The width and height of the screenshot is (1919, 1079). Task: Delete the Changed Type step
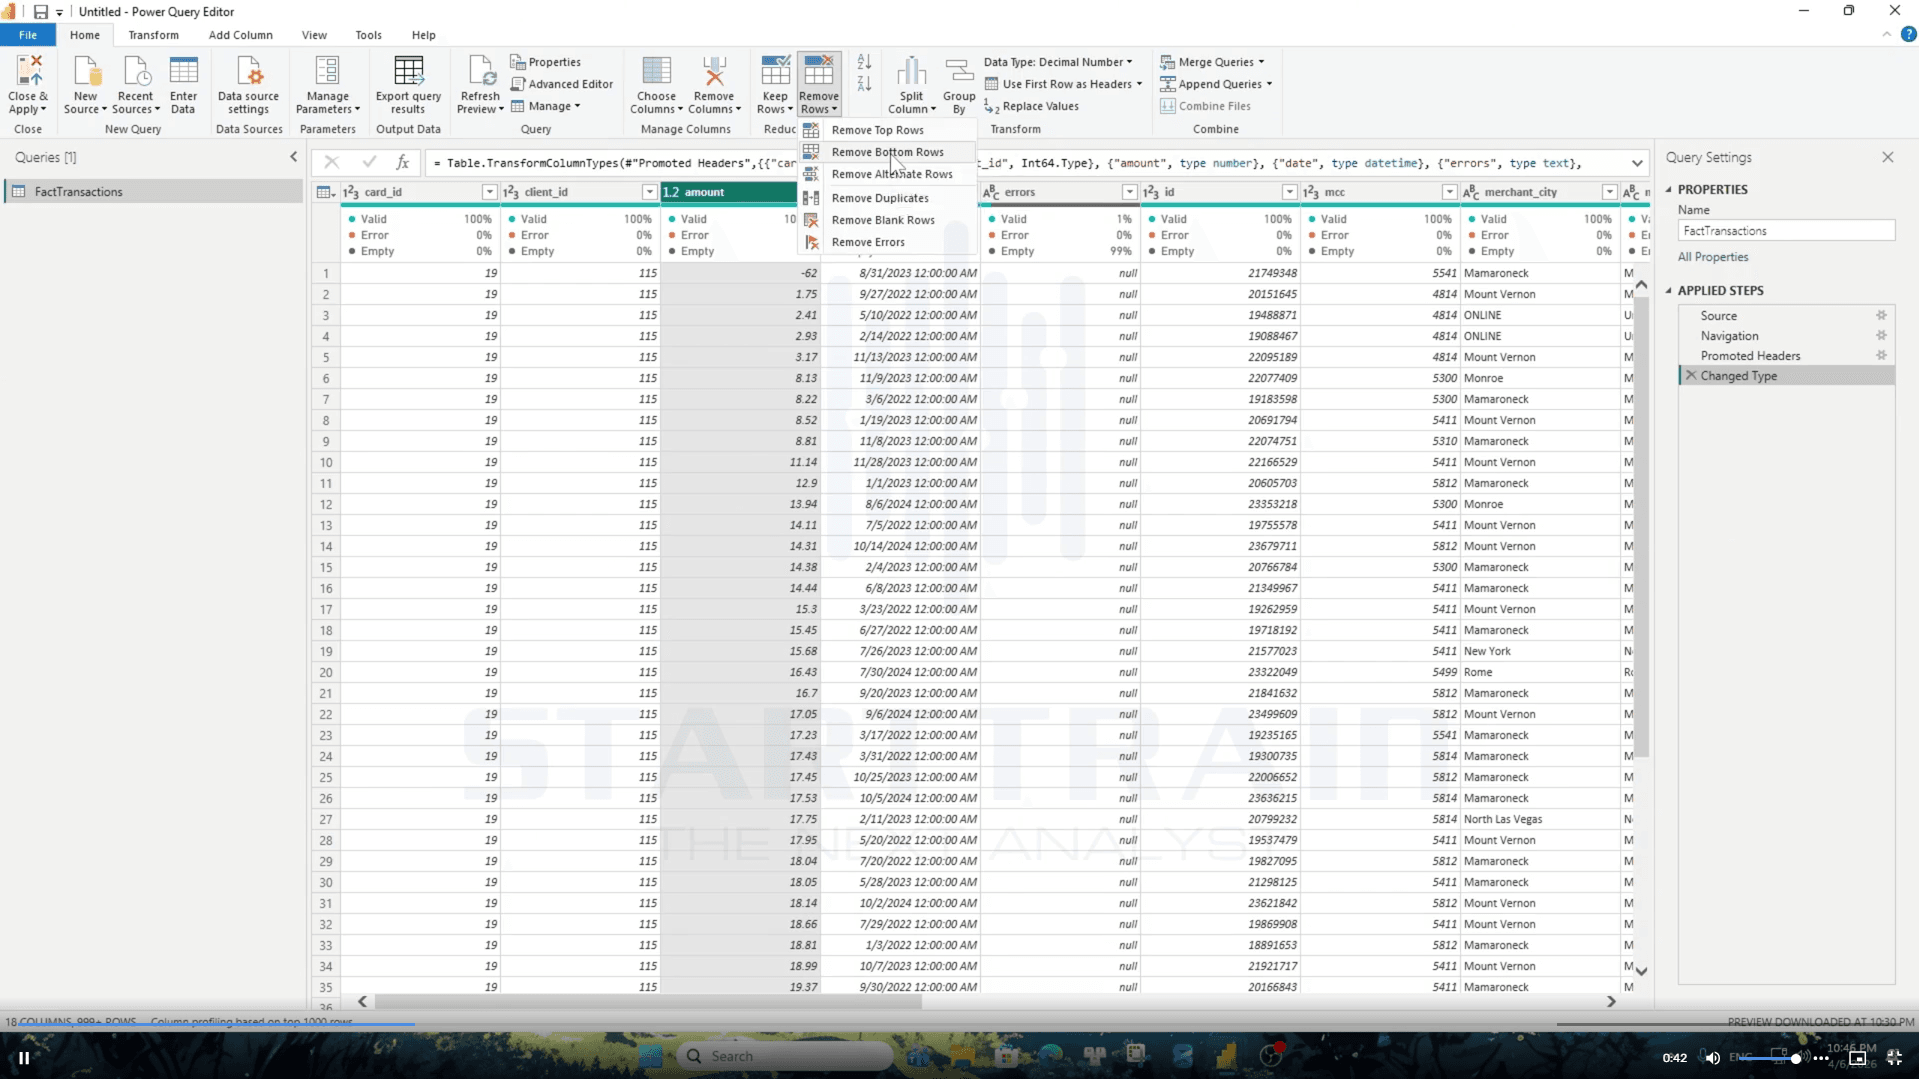pyautogui.click(x=1691, y=376)
